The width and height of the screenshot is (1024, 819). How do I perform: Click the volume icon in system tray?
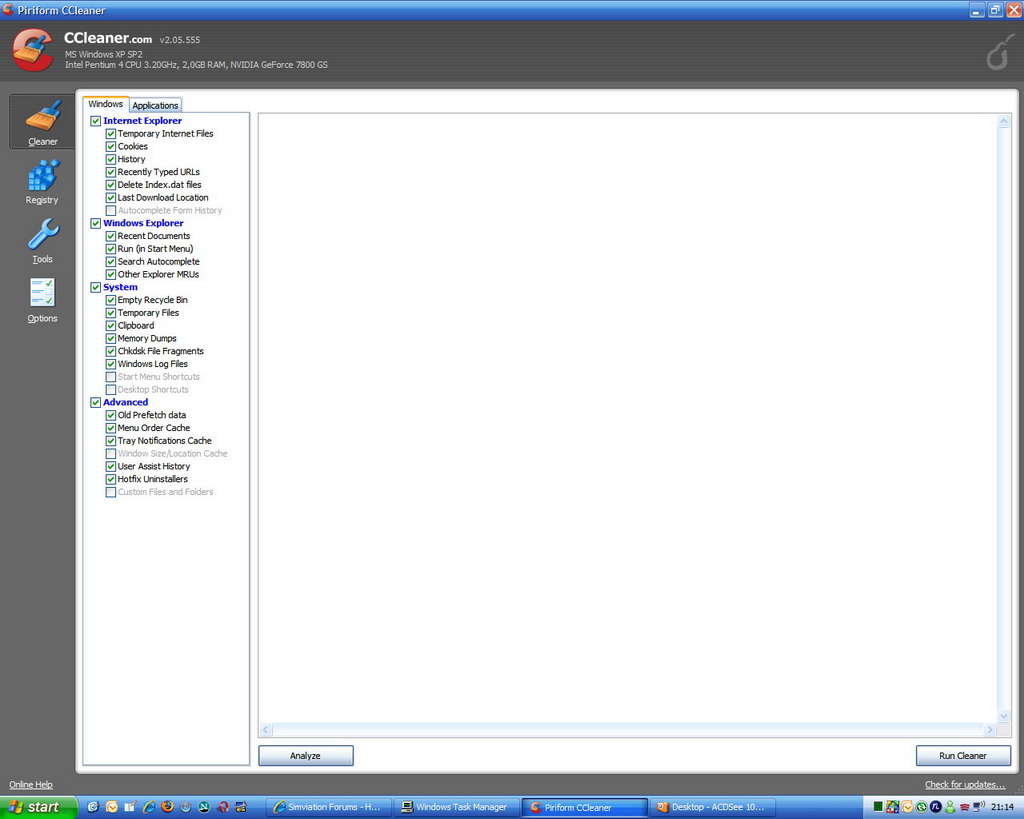[978, 806]
